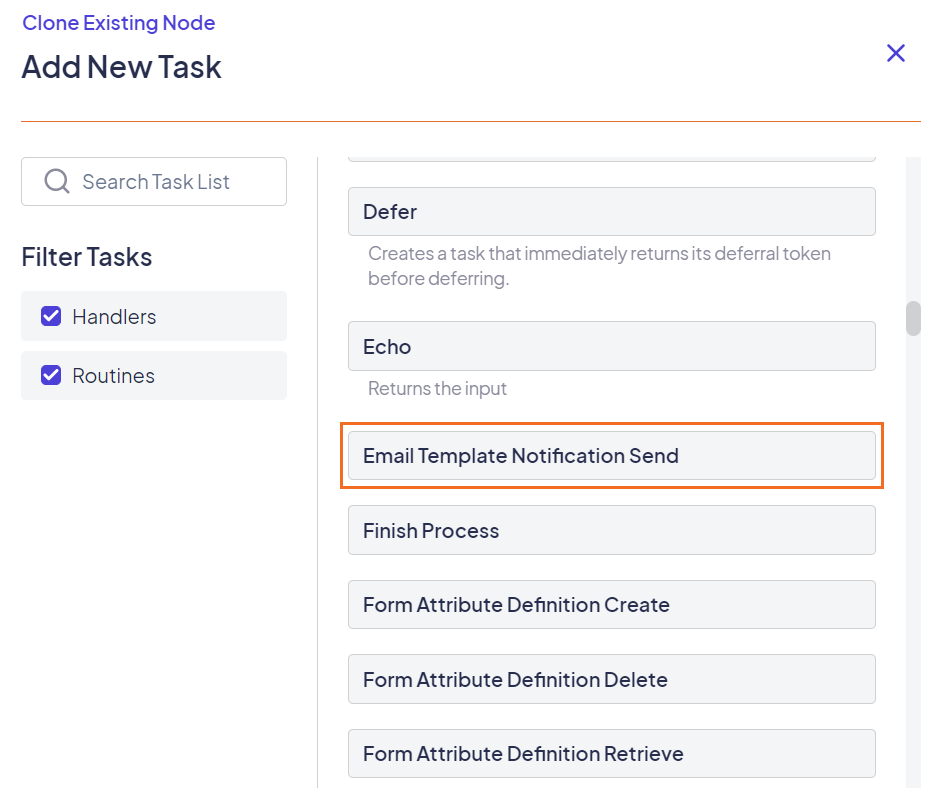Select the Defer task
Image resolution: width=939 pixels, height=810 pixels.
pos(611,212)
